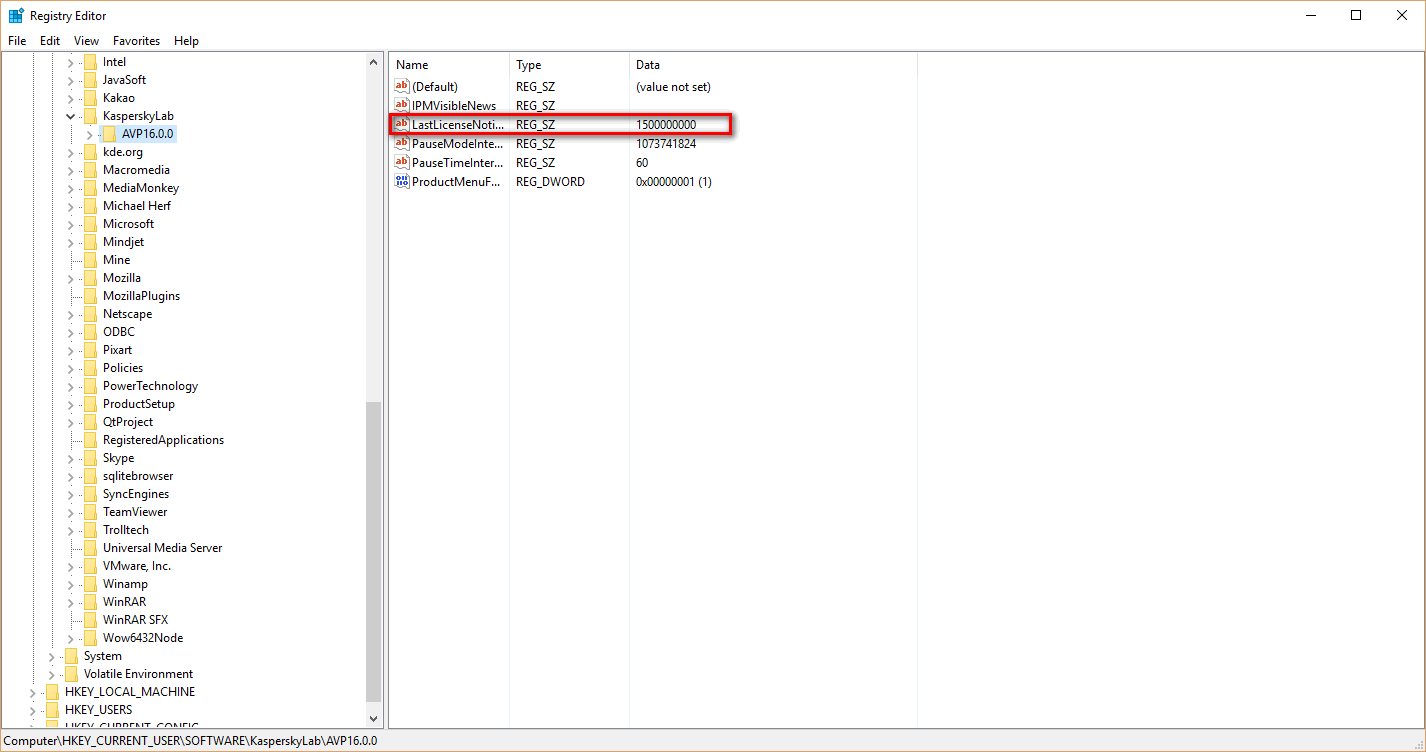Click the ODBC folder icon
This screenshot has width=1426, height=752.
coord(90,332)
